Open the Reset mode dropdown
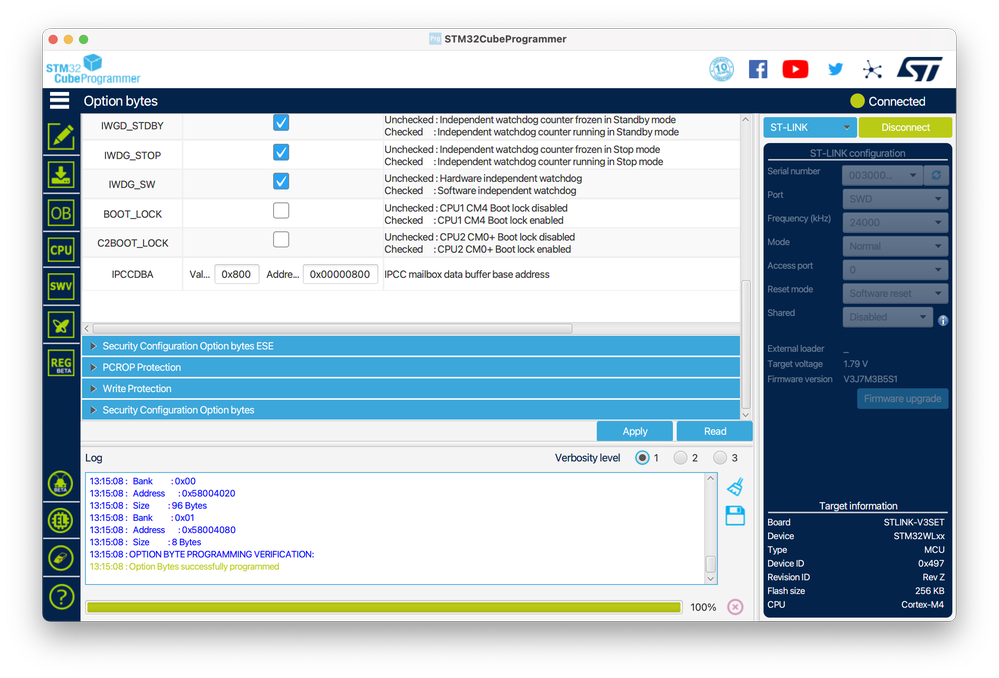The height and width of the screenshot is (678, 999). 895,293
